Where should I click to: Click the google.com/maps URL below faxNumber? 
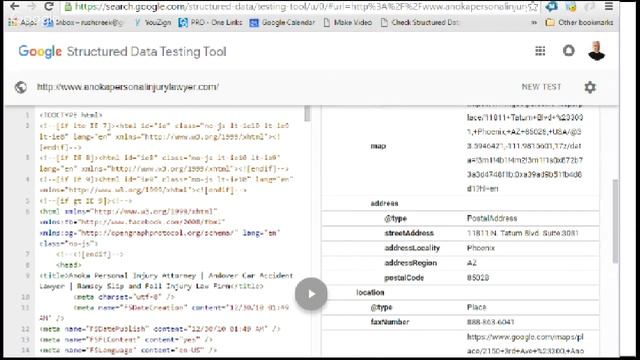[525, 344]
